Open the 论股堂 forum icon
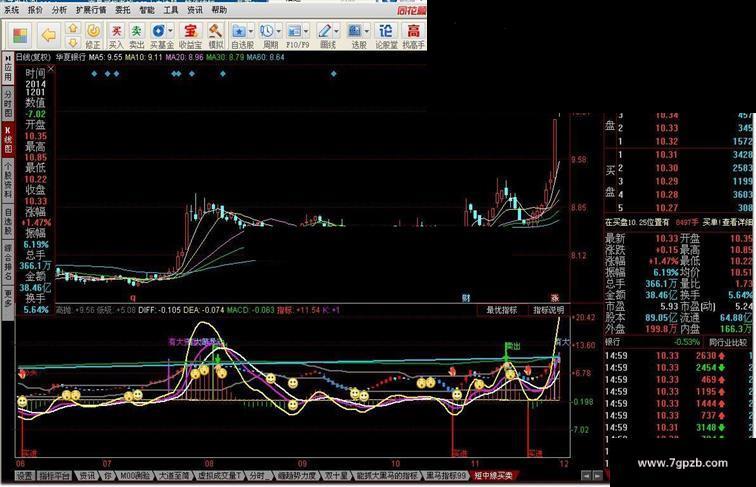This screenshot has height=487, width=756. coord(386,36)
